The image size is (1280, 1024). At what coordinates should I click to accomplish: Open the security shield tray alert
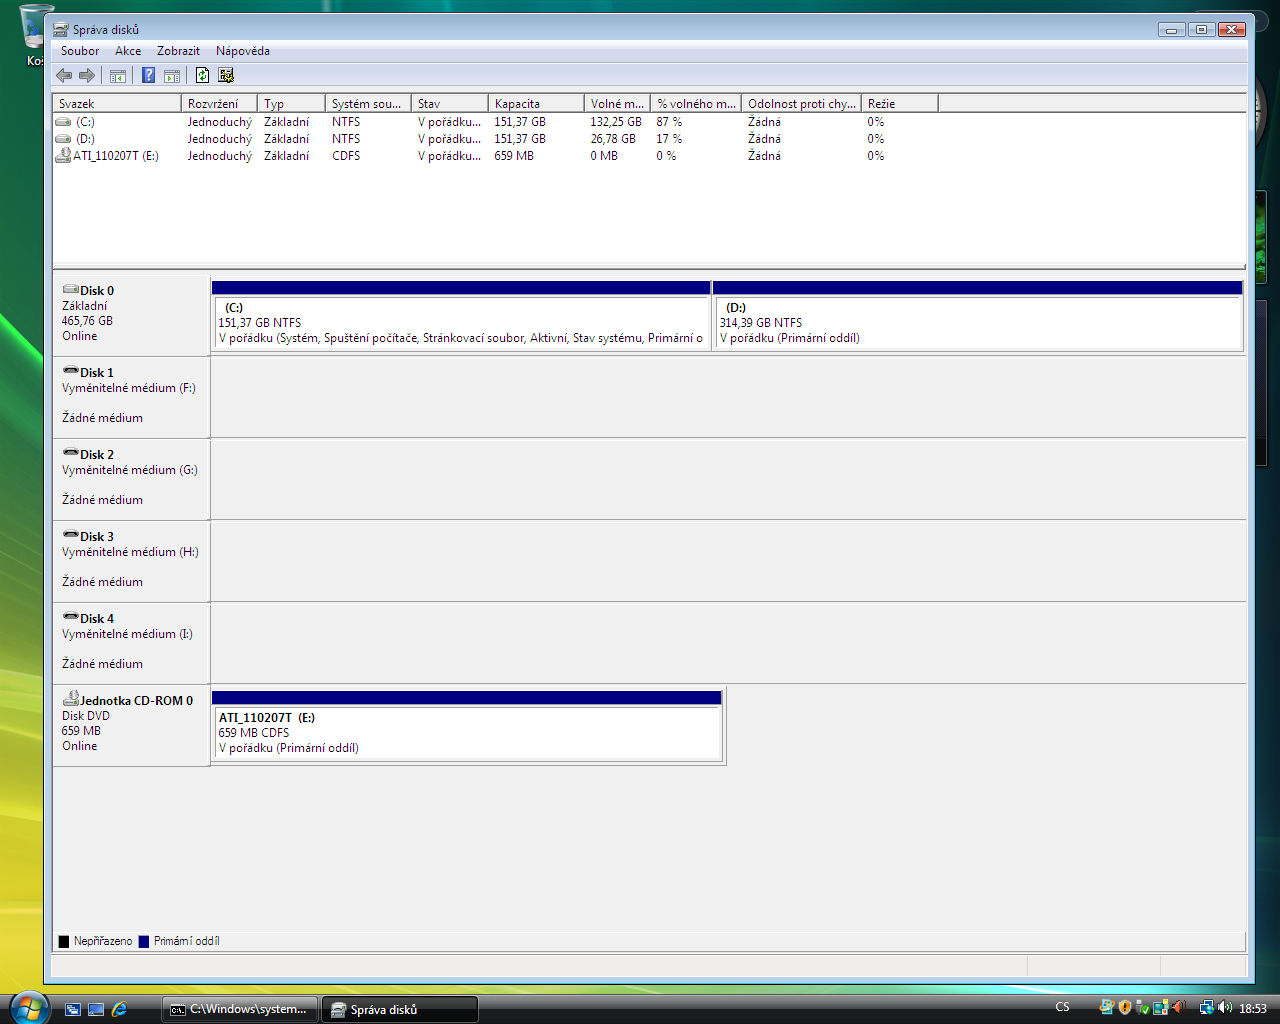1124,1008
